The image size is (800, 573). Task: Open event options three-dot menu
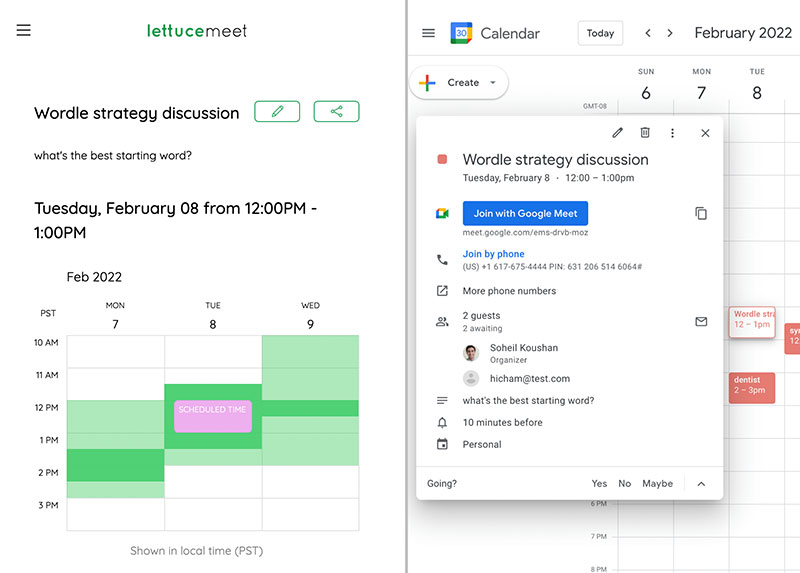click(x=672, y=133)
